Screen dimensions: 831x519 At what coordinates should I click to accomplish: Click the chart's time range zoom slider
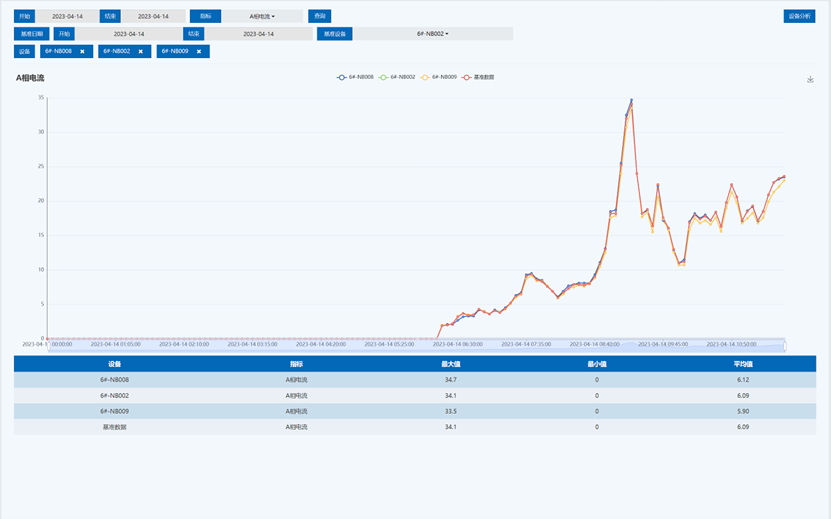pos(415,344)
